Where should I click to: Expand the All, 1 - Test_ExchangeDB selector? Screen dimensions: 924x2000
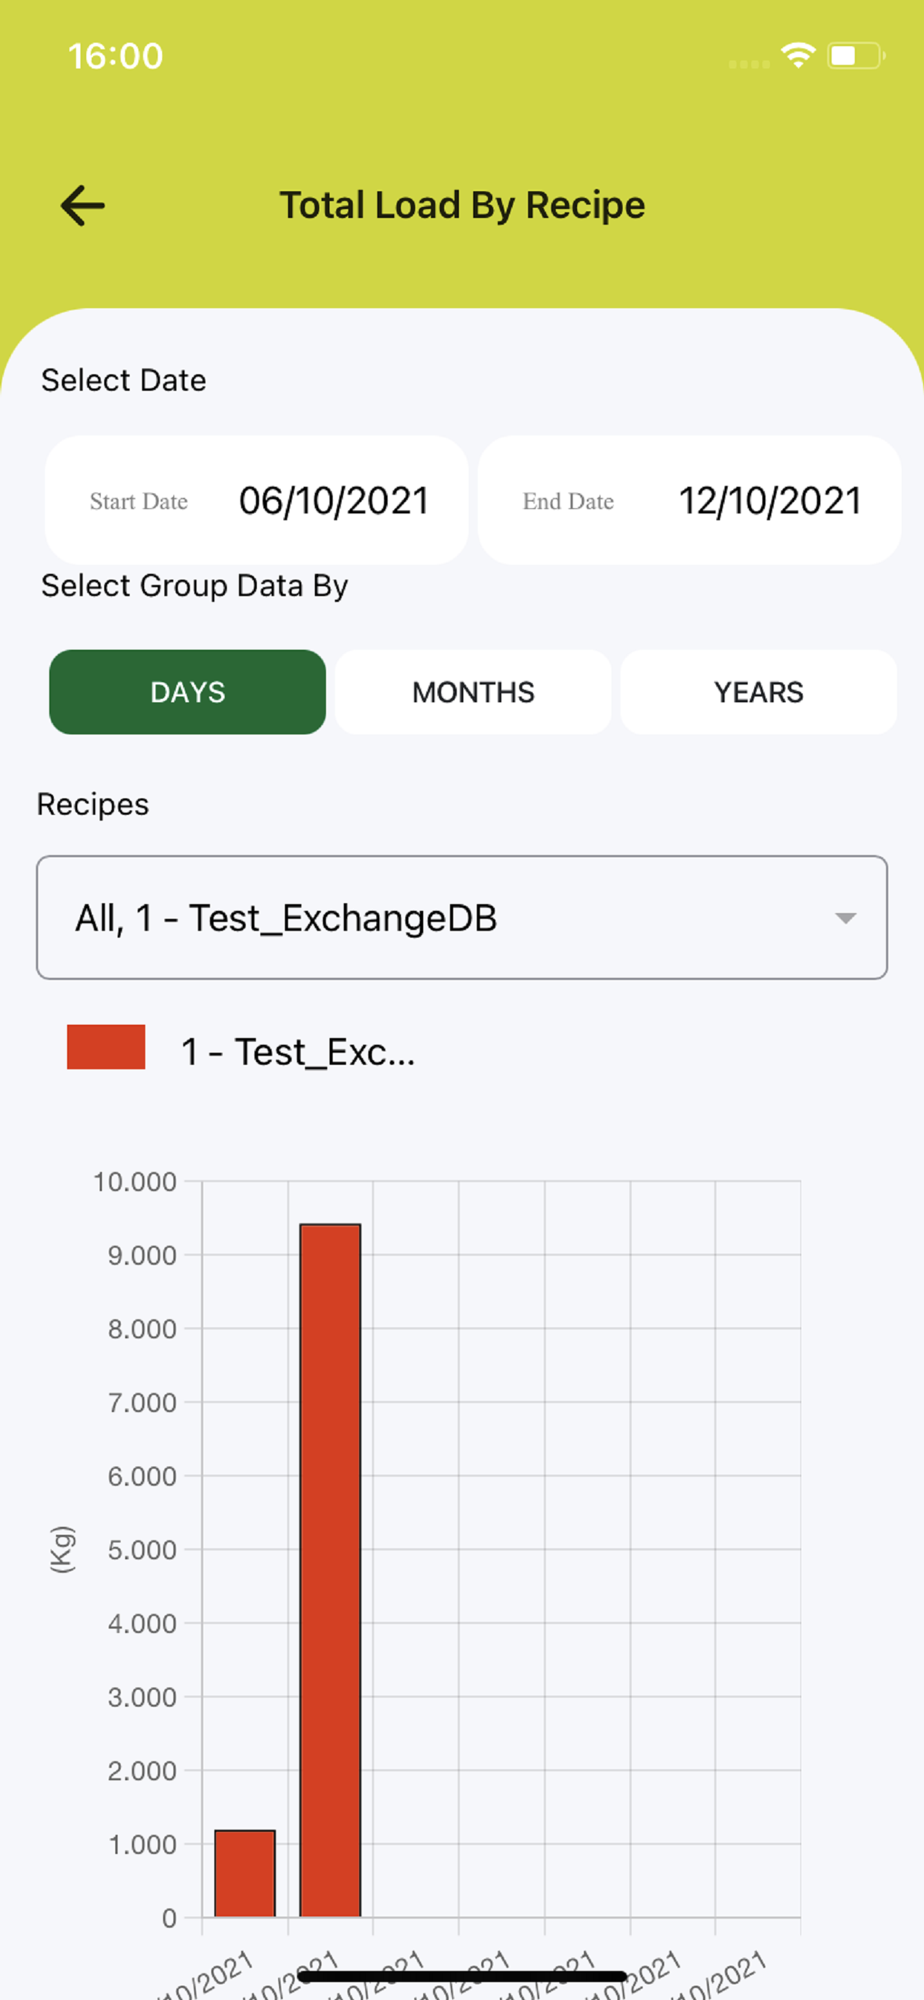pyautogui.click(x=440, y=918)
